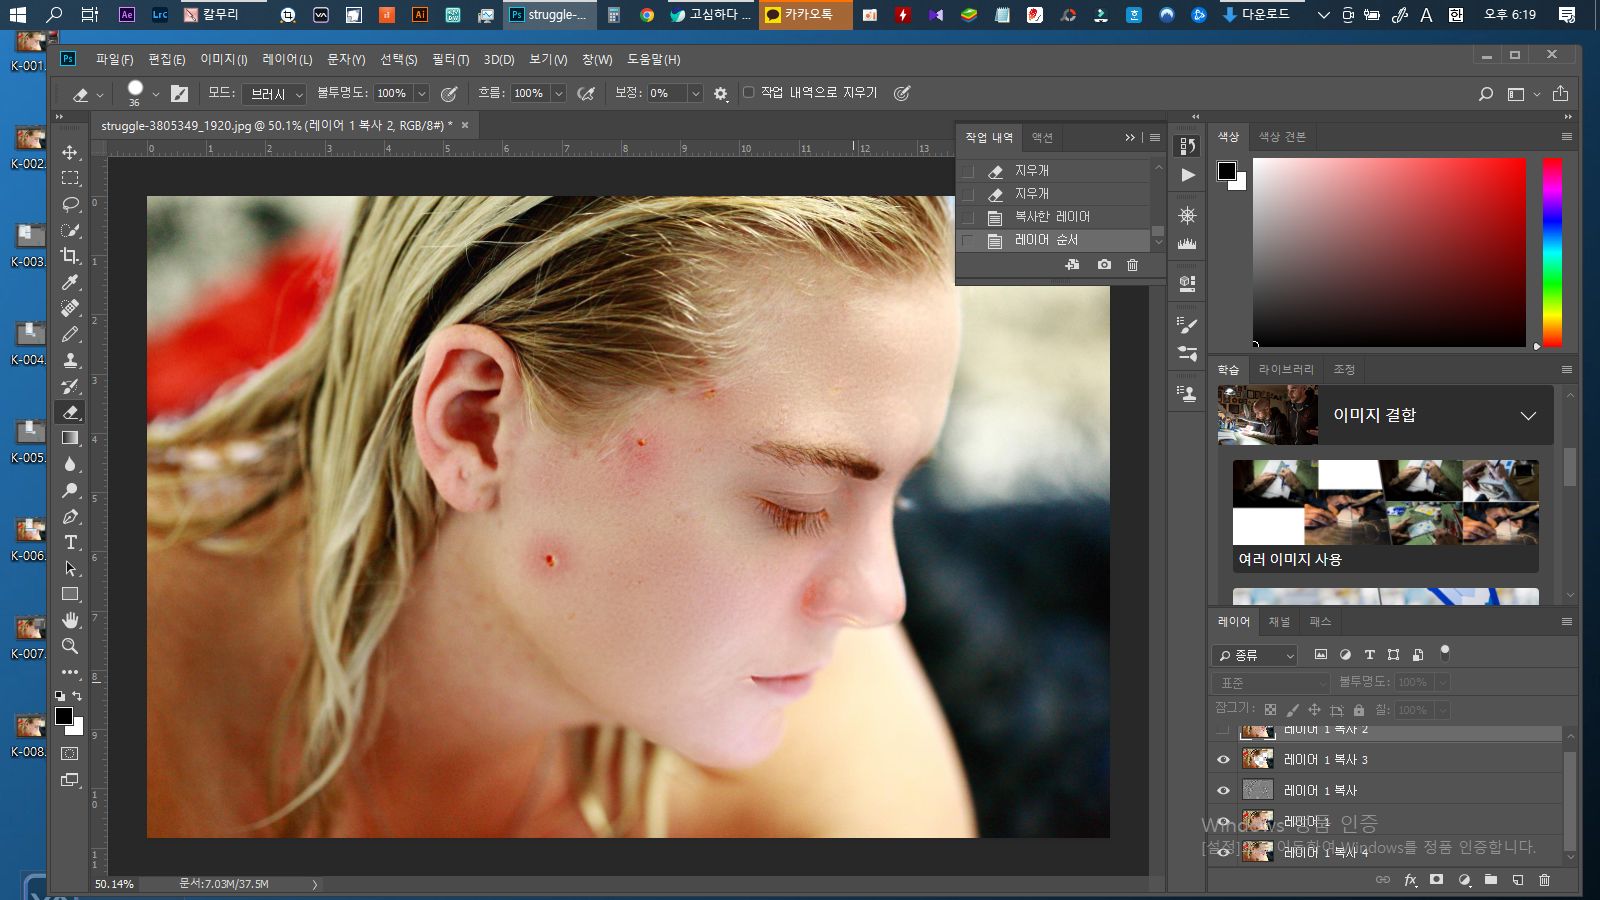Toggle layer filtering switch on/off
This screenshot has width=1600, height=900.
pos(1444,653)
